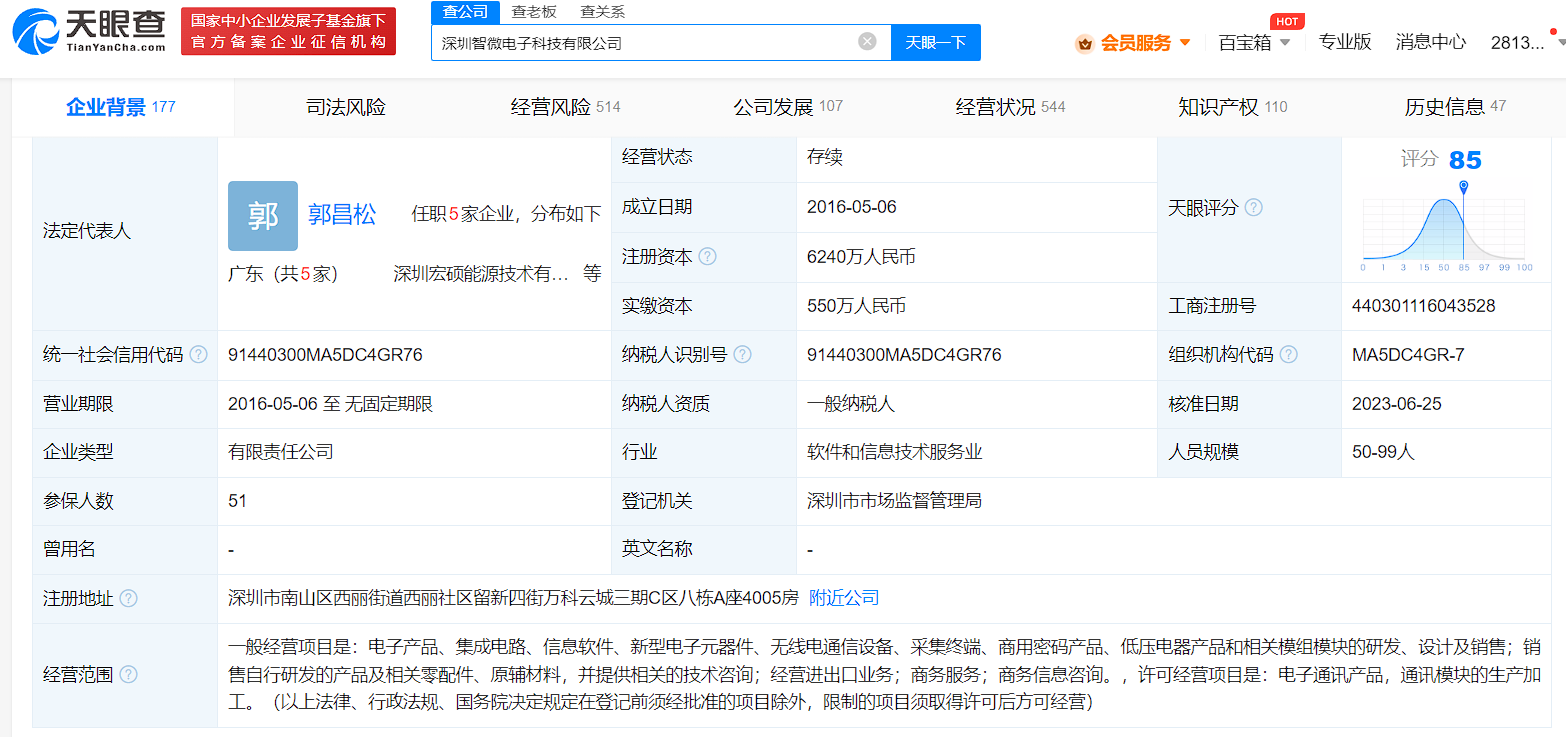Select the 有限责任公司 enterprise type value
Viewport: 1566px width, 737px height.
281,452
